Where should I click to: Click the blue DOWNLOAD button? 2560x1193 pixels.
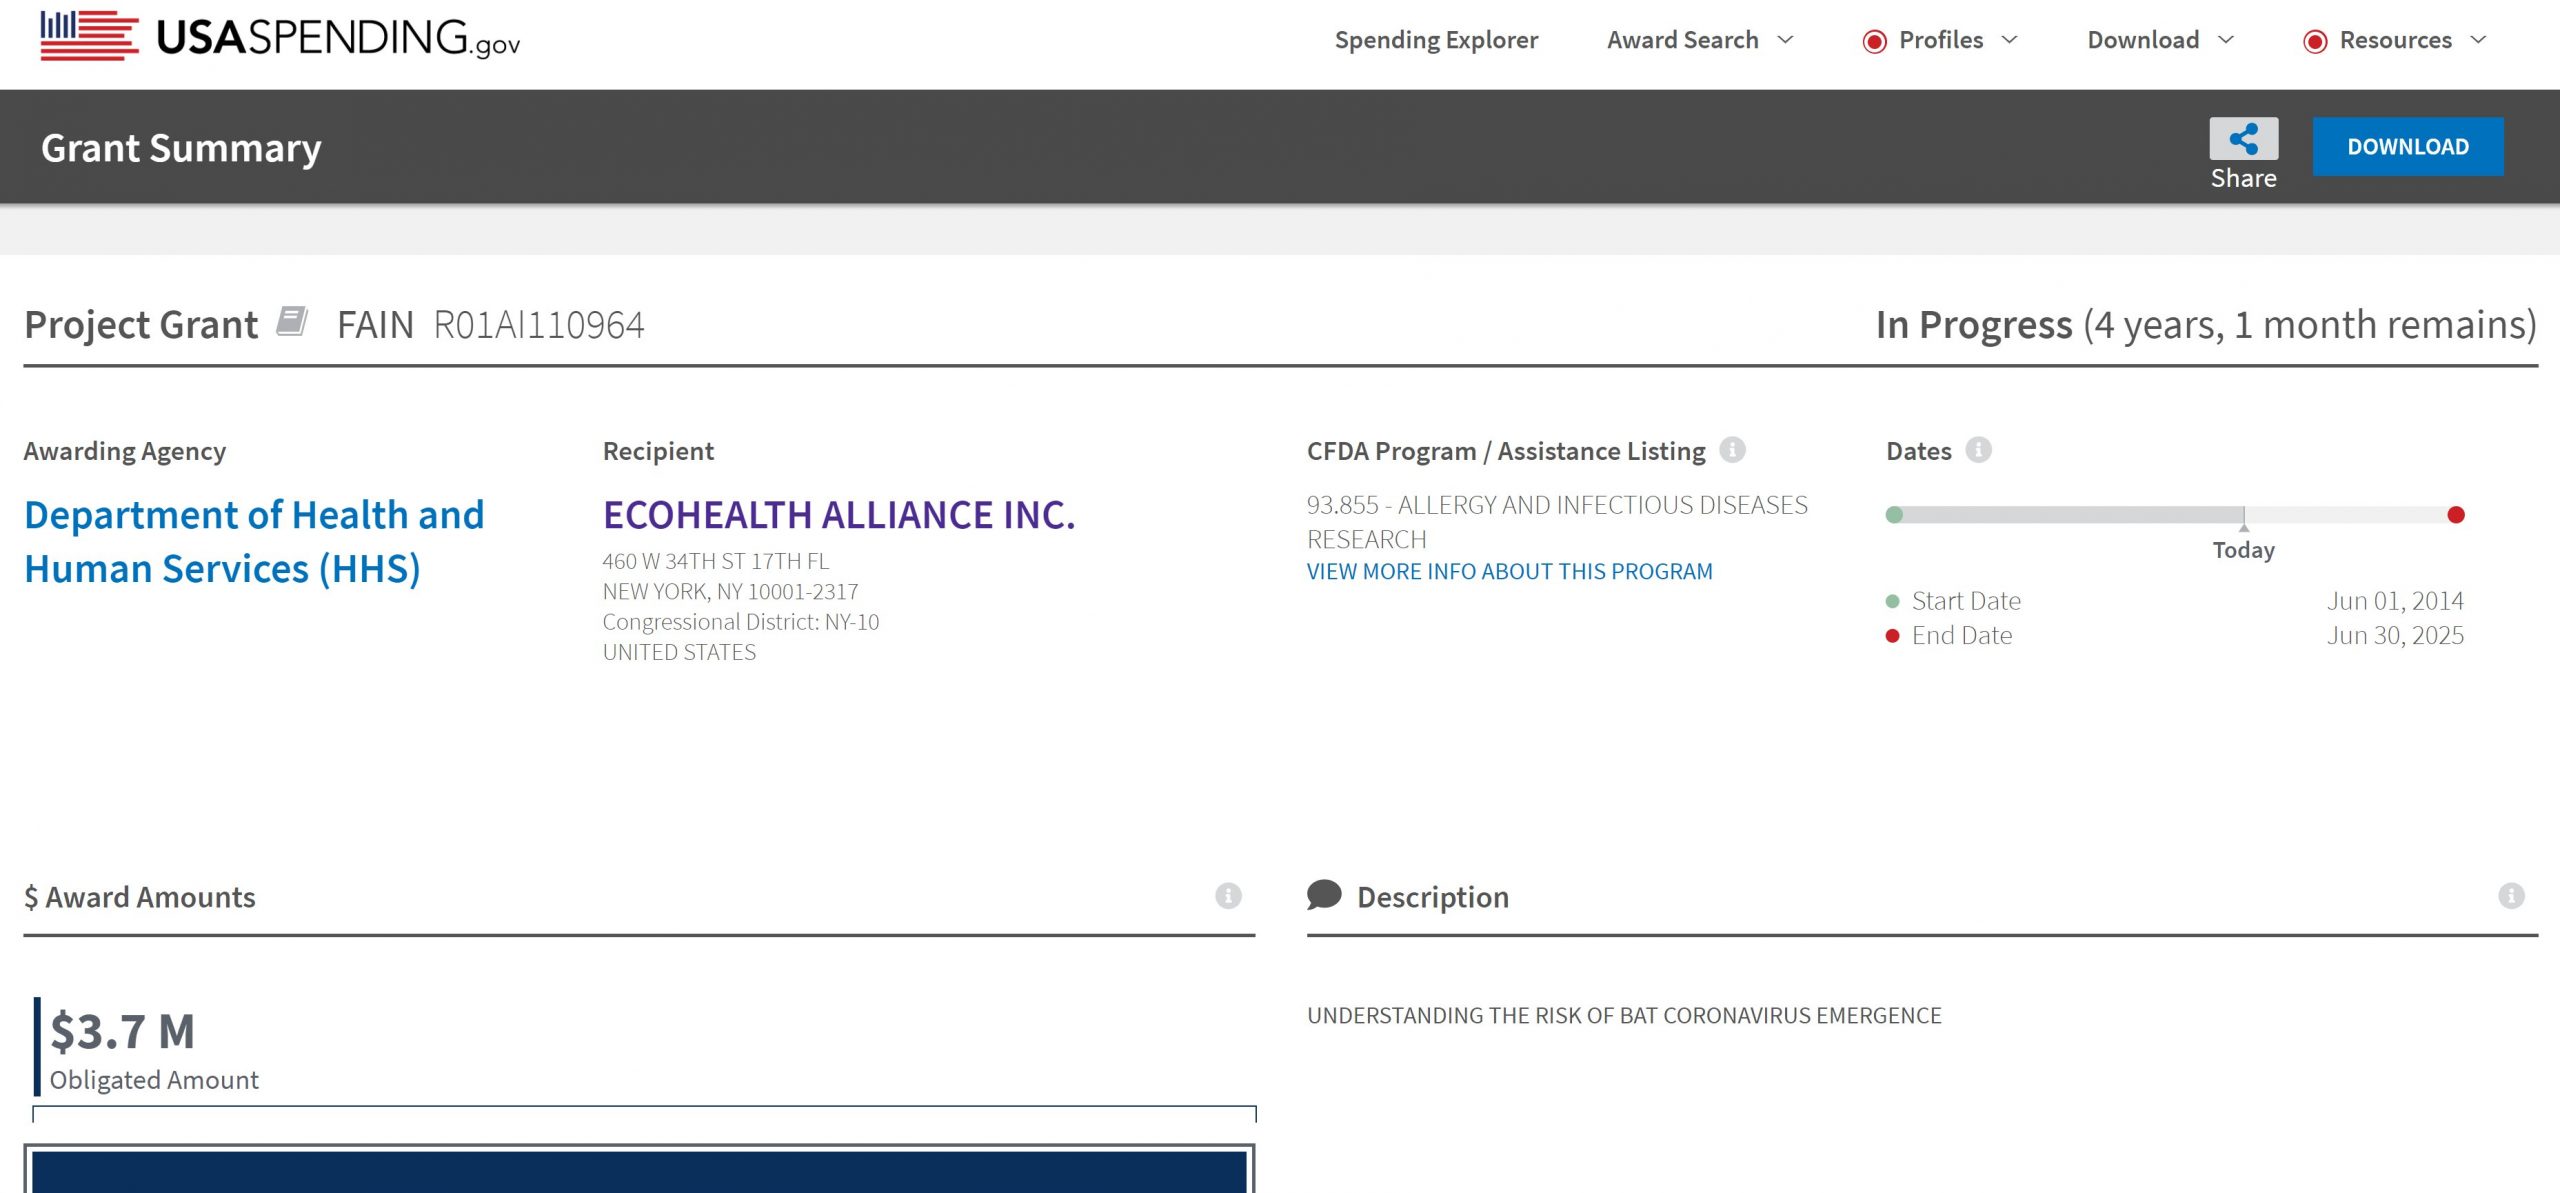[2408, 147]
